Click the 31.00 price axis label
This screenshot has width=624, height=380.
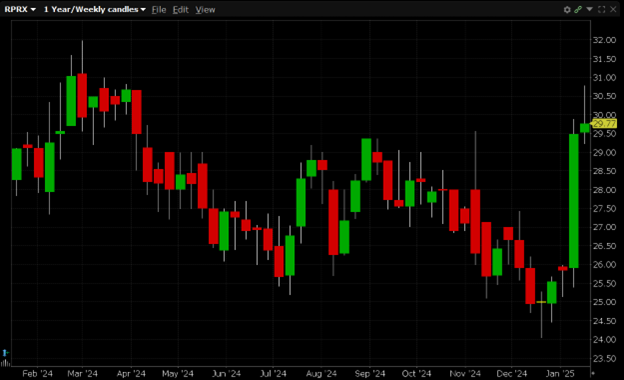604,78
